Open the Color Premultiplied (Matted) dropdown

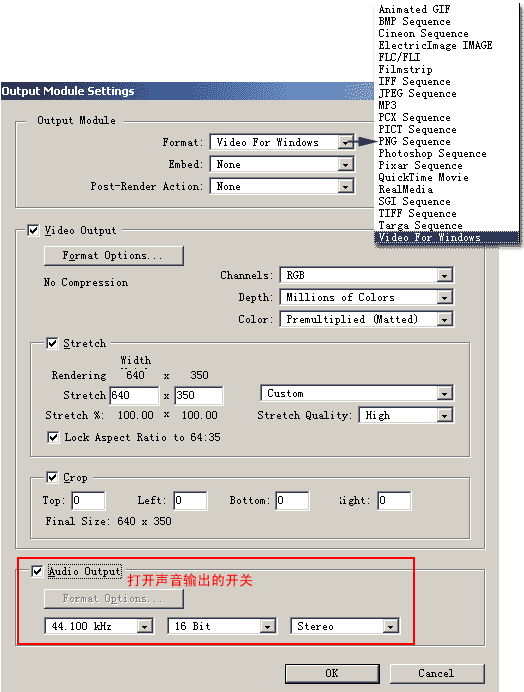[366, 319]
